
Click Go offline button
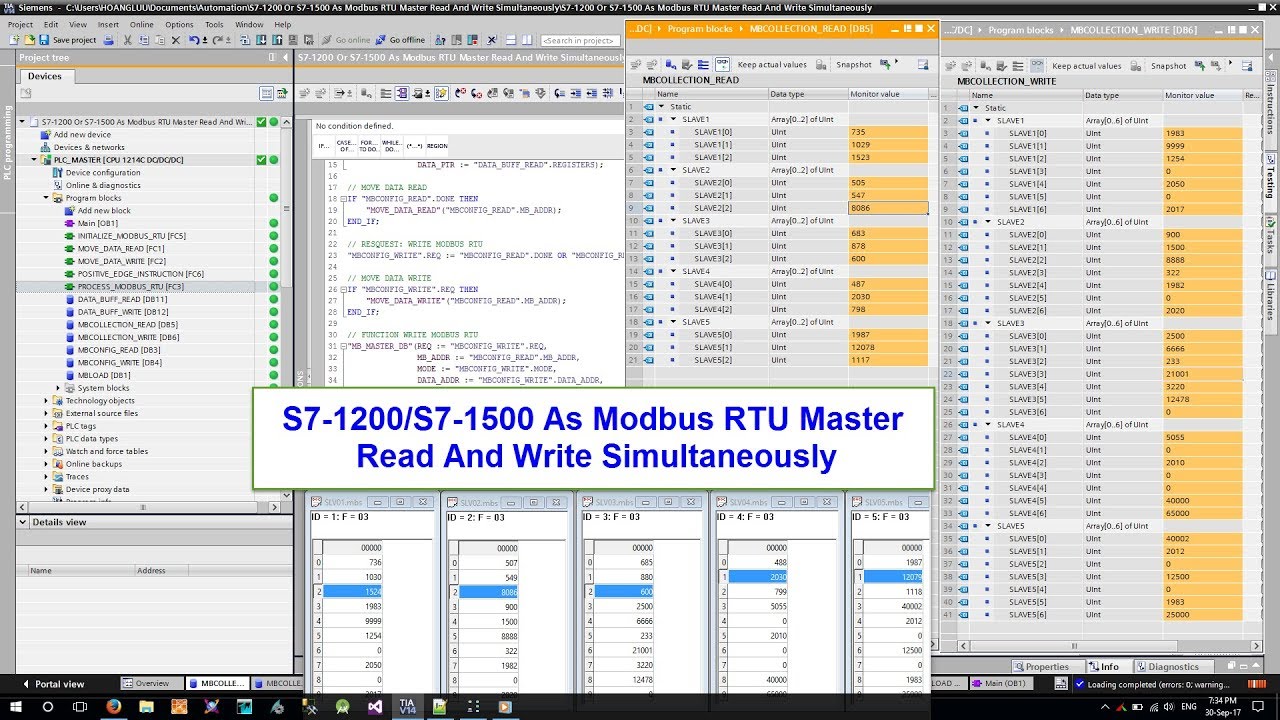(400, 40)
